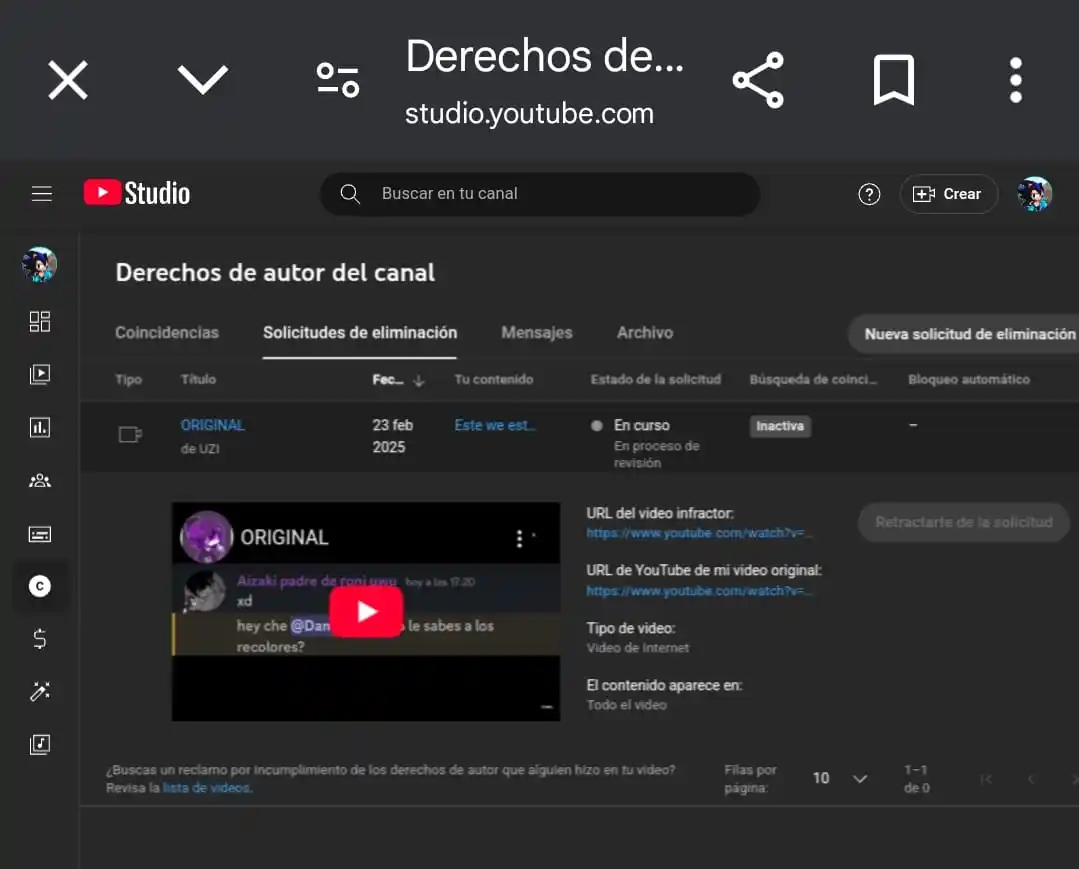Screen dimensions: 1079x869
Task: Click '23 feb 2025' date cell
Action: point(393,436)
